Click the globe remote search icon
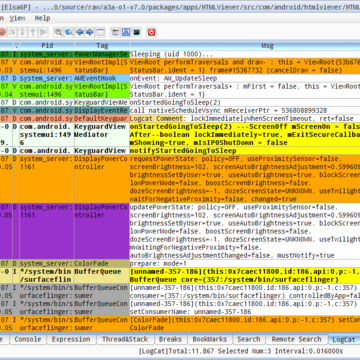360x360 pixels. tap(69, 32)
